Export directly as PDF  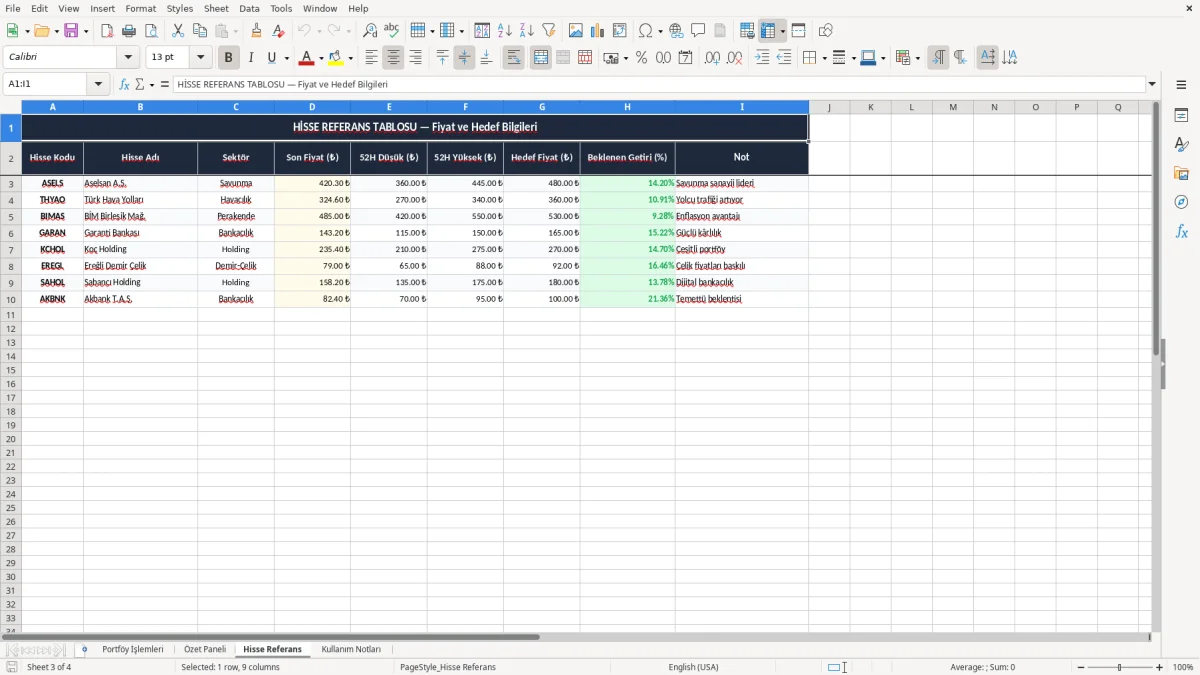point(107,31)
